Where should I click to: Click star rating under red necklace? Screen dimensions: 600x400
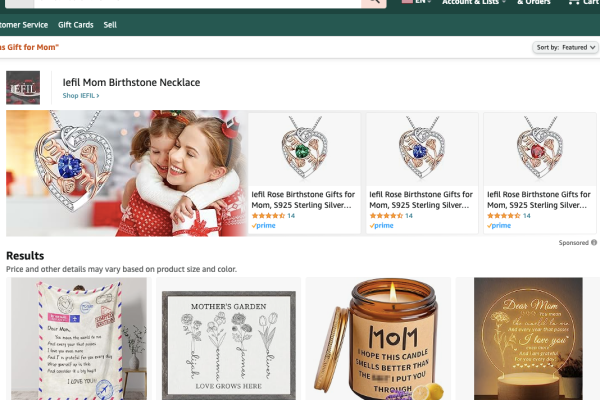point(504,216)
